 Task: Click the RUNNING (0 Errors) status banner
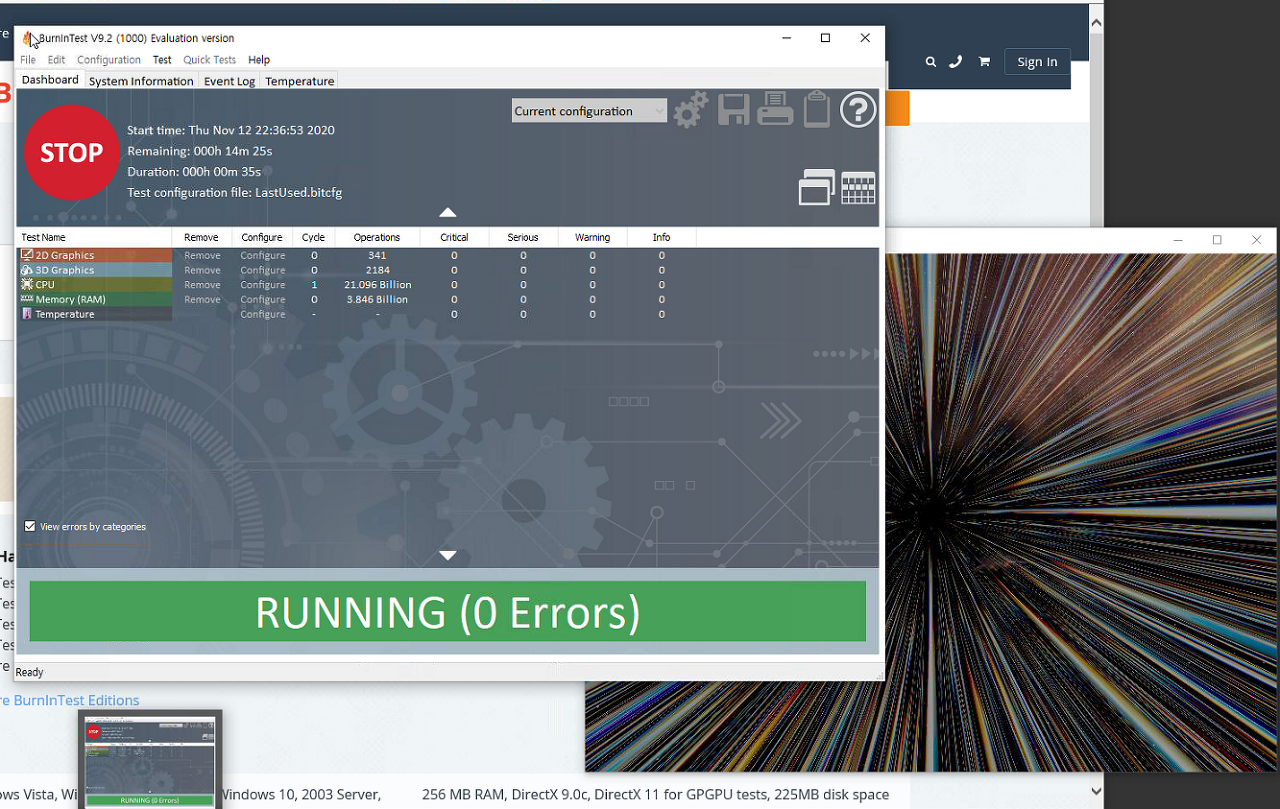click(447, 611)
